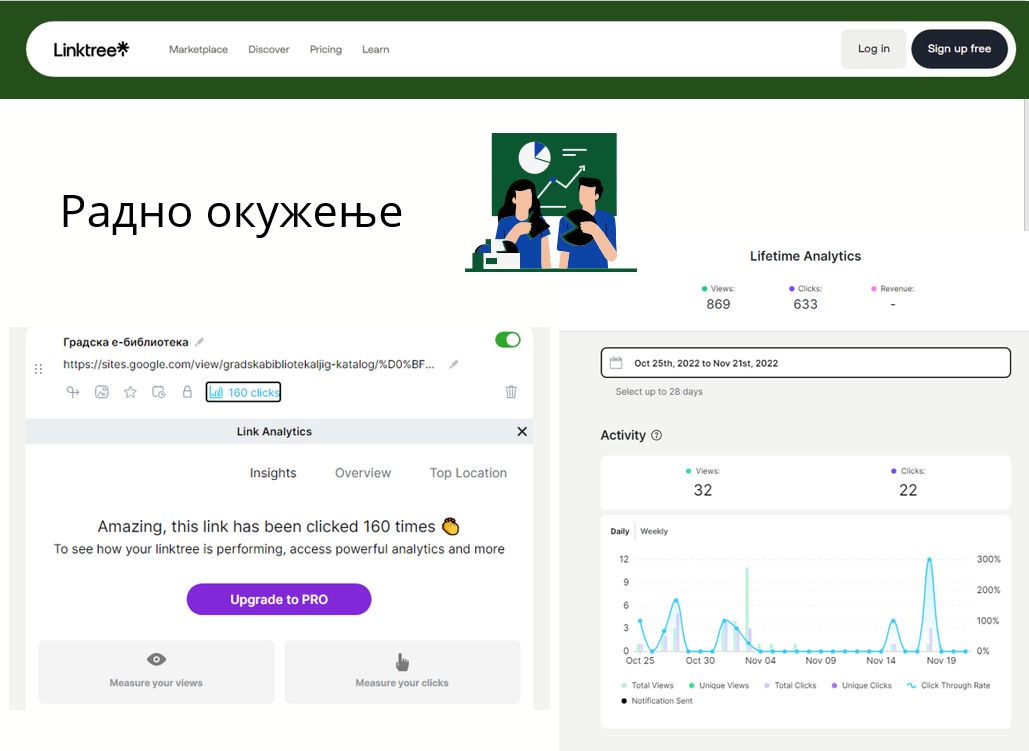Click the Measure your clicks card
Screen dimensions: 1029x751
click(x=402, y=672)
